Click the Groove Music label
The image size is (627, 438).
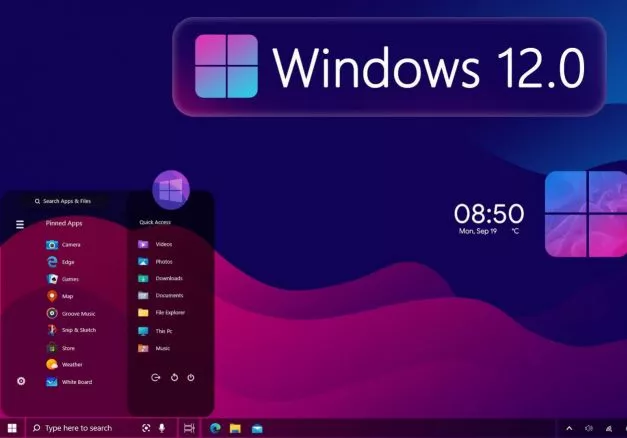tap(79, 314)
